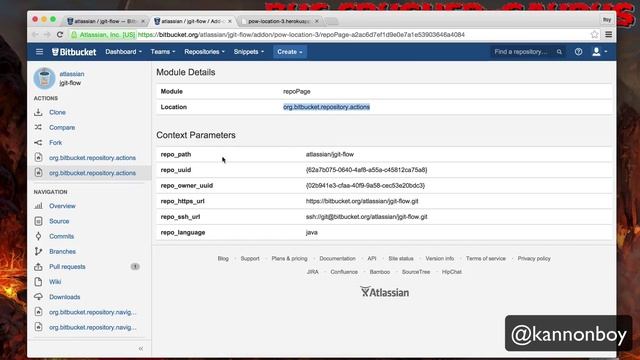
Task: Open the Dashboard dropdown menu
Action: click(x=124, y=52)
